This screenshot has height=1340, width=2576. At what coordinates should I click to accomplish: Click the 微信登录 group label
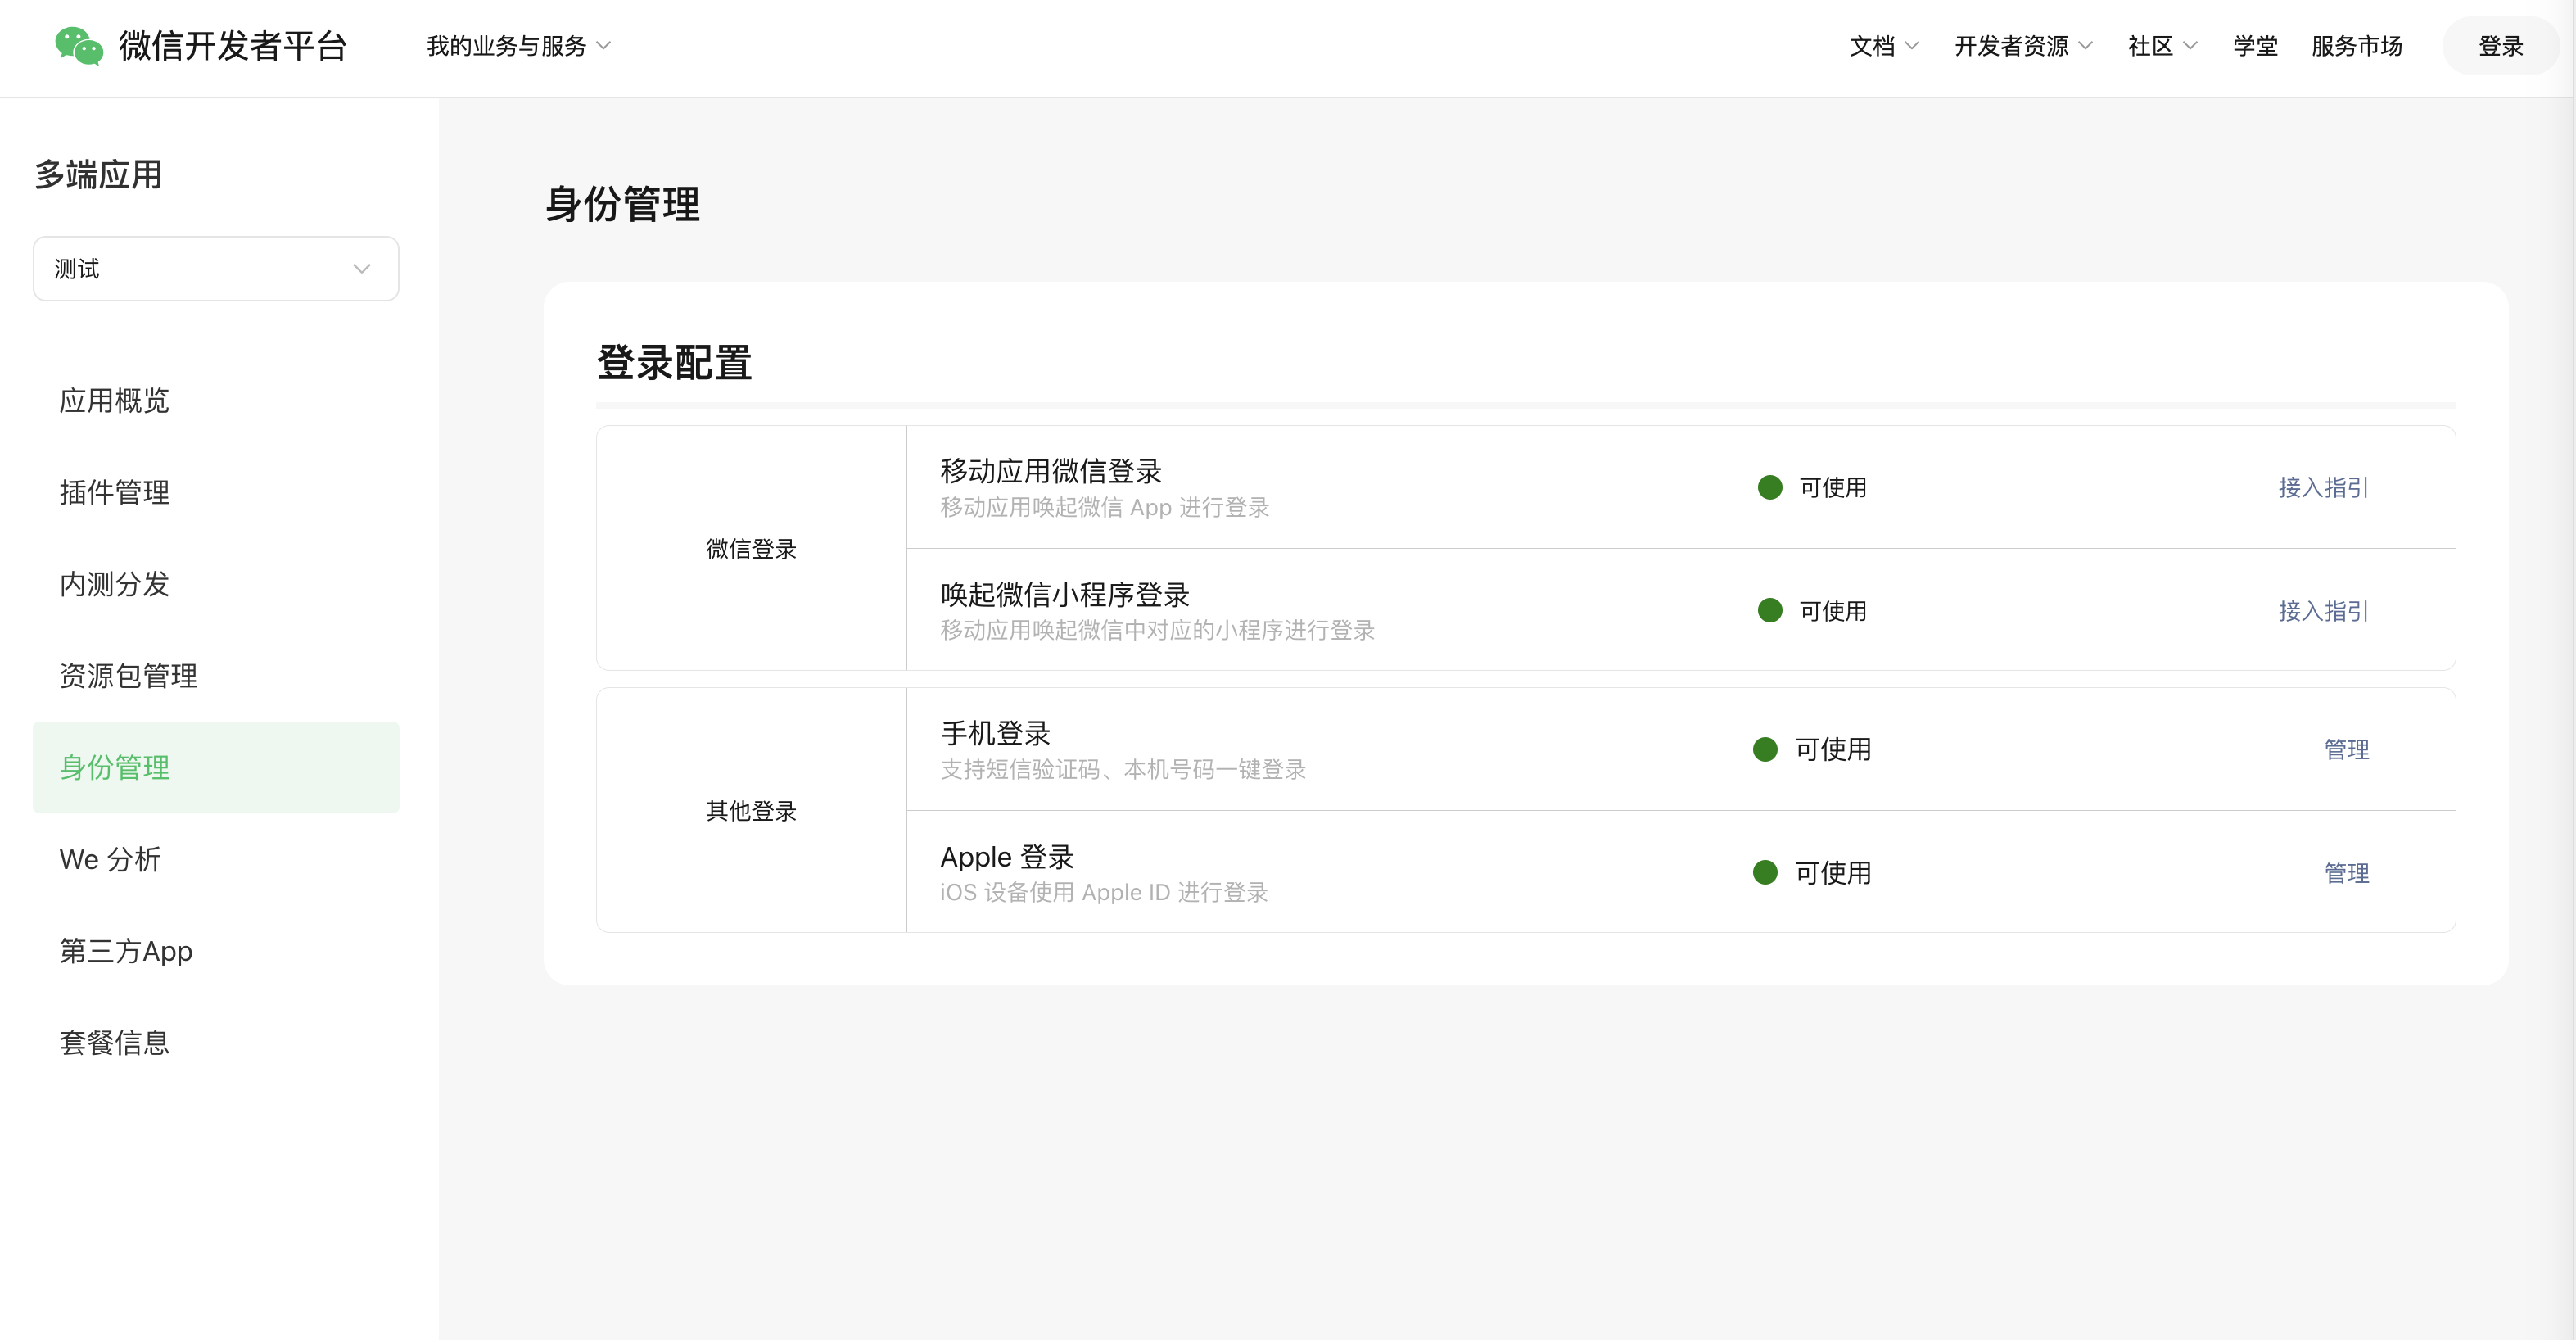pyautogui.click(x=751, y=549)
